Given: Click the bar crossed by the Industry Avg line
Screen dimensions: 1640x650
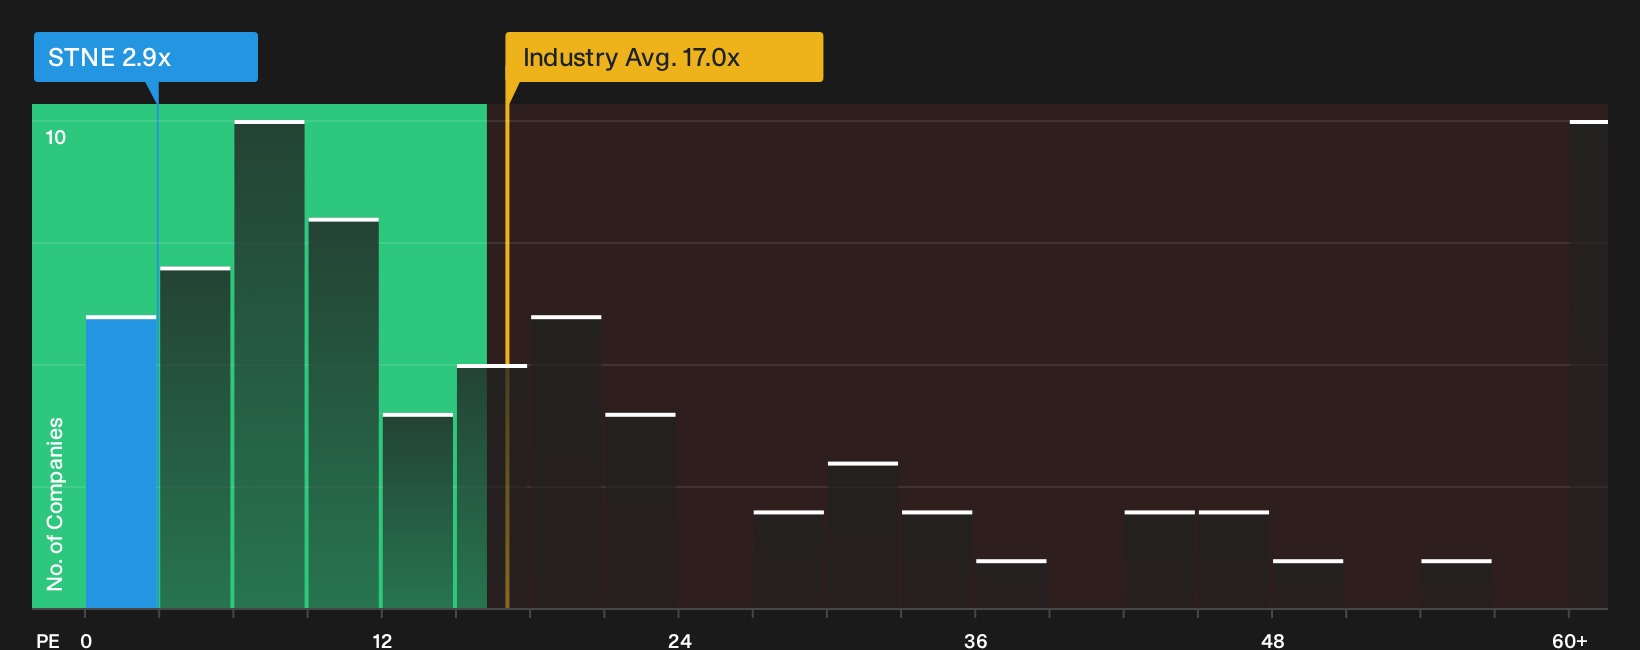Looking at the screenshot, I should pos(491,486).
